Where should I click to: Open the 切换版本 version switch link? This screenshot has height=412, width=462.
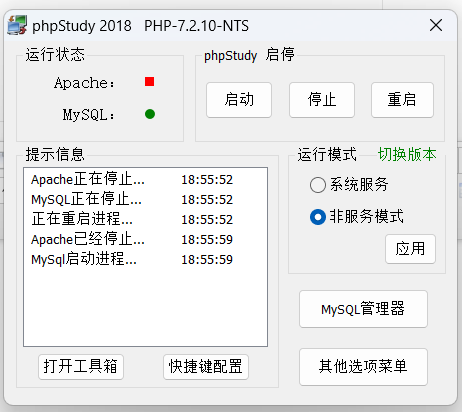(x=407, y=155)
